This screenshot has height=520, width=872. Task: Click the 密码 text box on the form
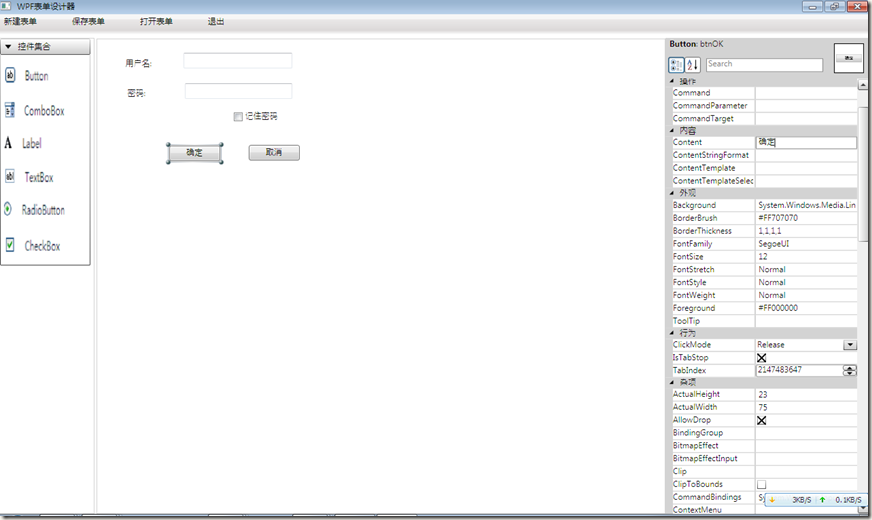coord(238,91)
